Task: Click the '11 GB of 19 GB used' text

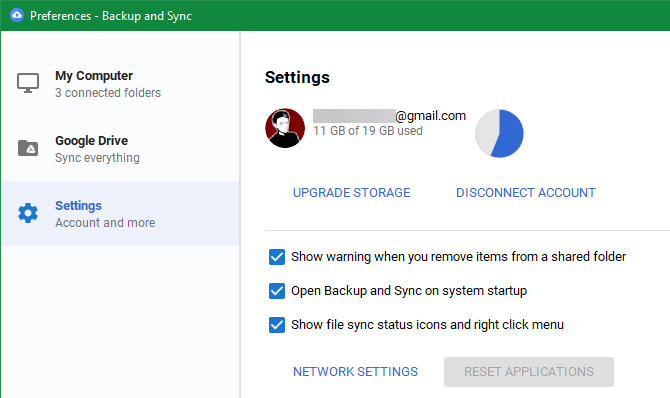Action: click(368, 131)
